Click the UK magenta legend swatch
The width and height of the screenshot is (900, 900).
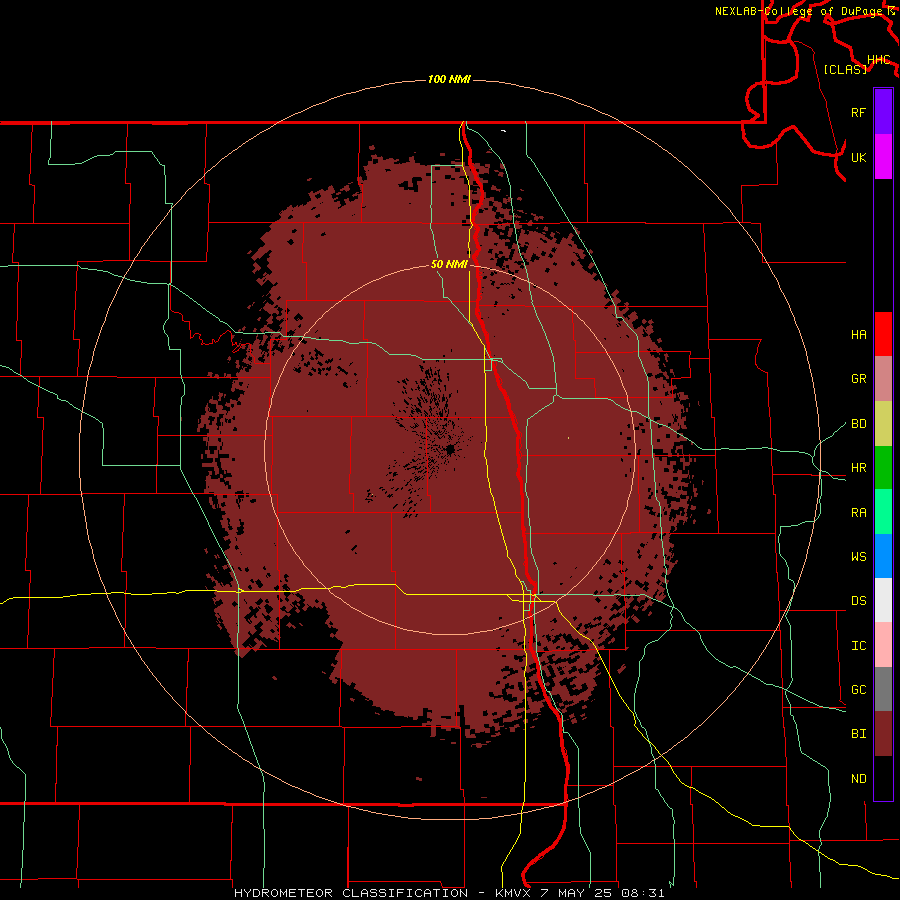coord(883,157)
